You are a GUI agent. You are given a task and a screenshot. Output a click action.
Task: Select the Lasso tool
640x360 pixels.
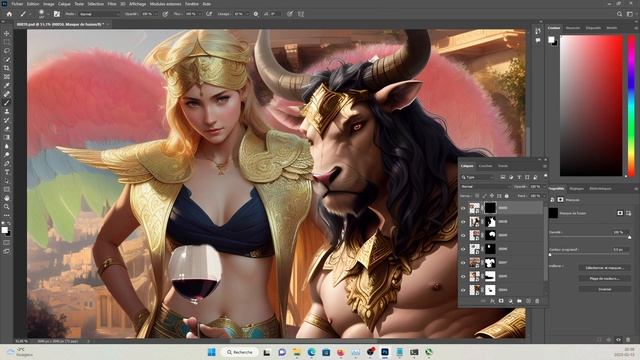(7, 51)
